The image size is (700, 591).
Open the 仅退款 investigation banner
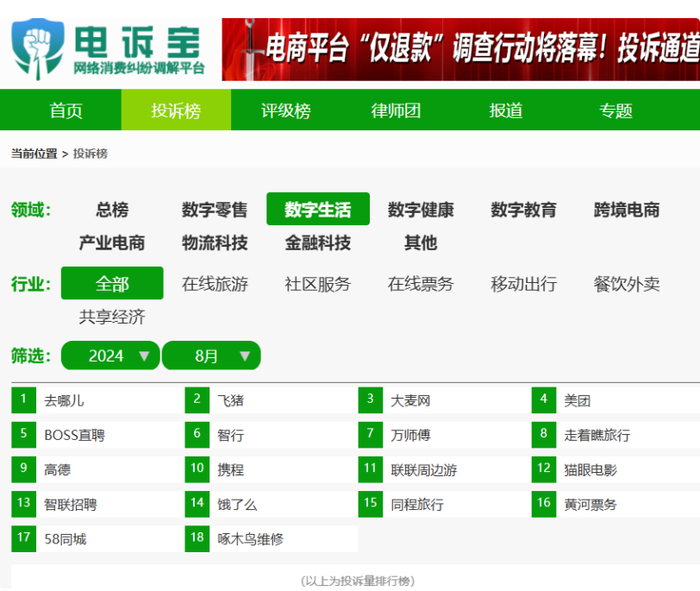[461, 49]
